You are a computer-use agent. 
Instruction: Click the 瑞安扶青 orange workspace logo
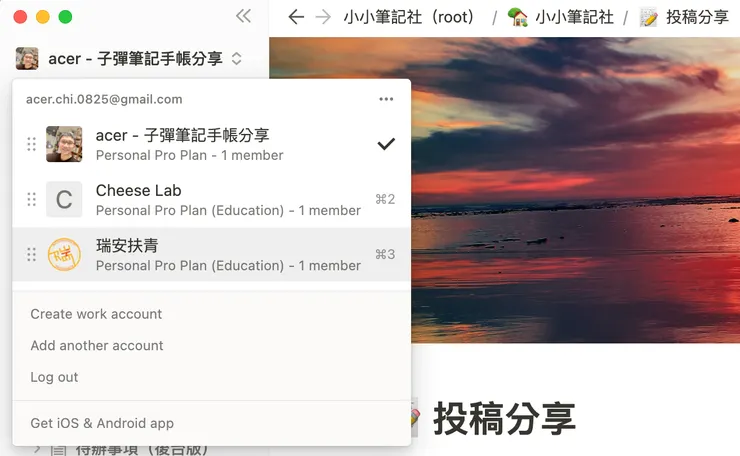64,254
